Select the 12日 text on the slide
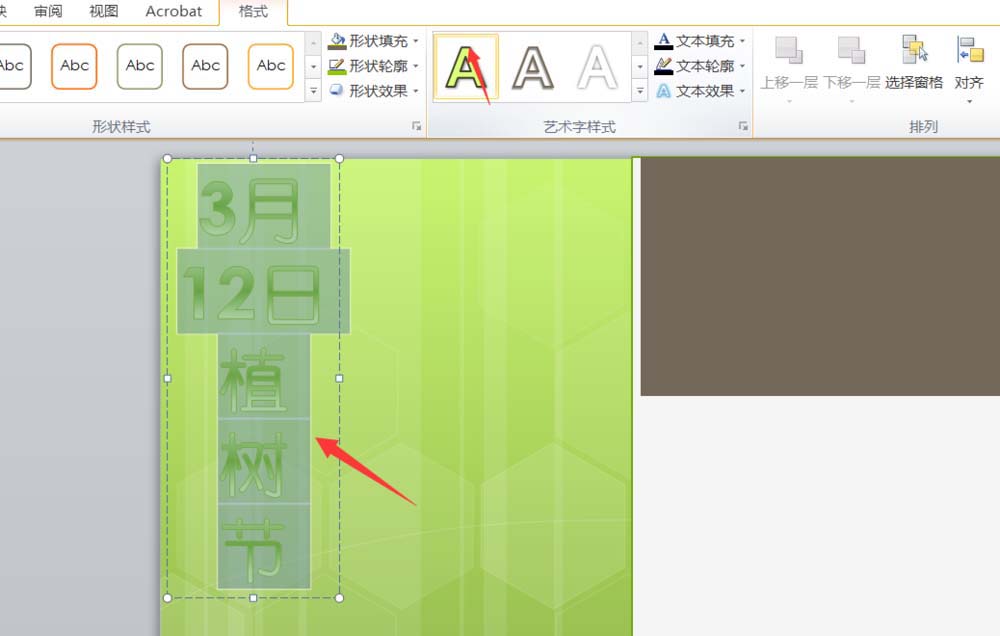 [251, 293]
